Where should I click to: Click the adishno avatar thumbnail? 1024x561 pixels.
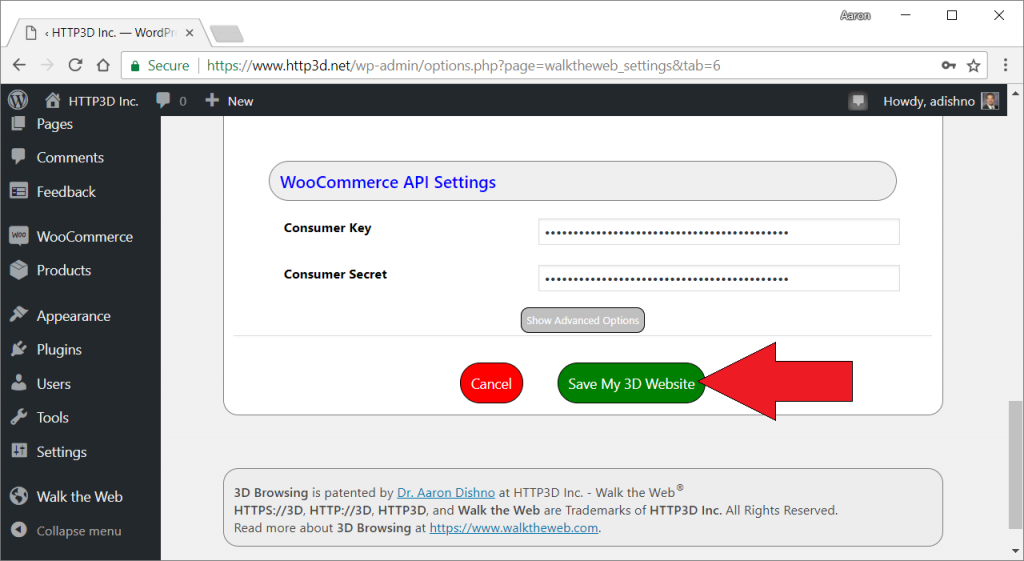tap(989, 101)
